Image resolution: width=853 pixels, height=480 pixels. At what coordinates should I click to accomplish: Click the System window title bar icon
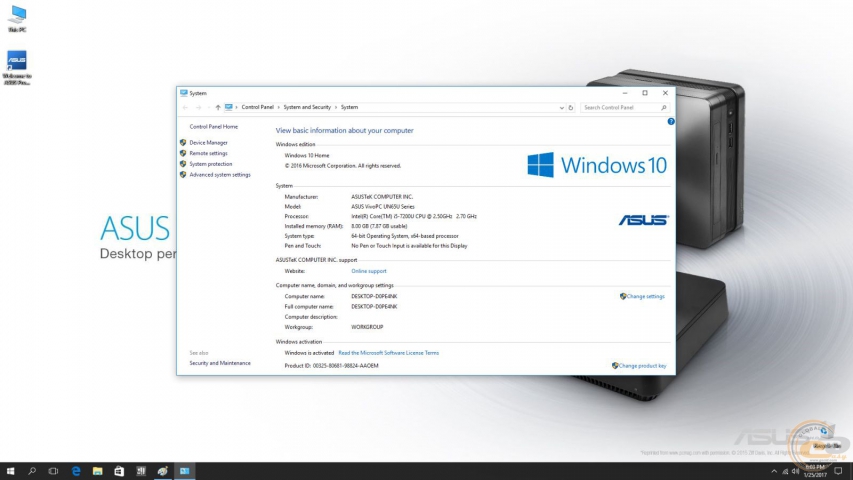[x=184, y=93]
